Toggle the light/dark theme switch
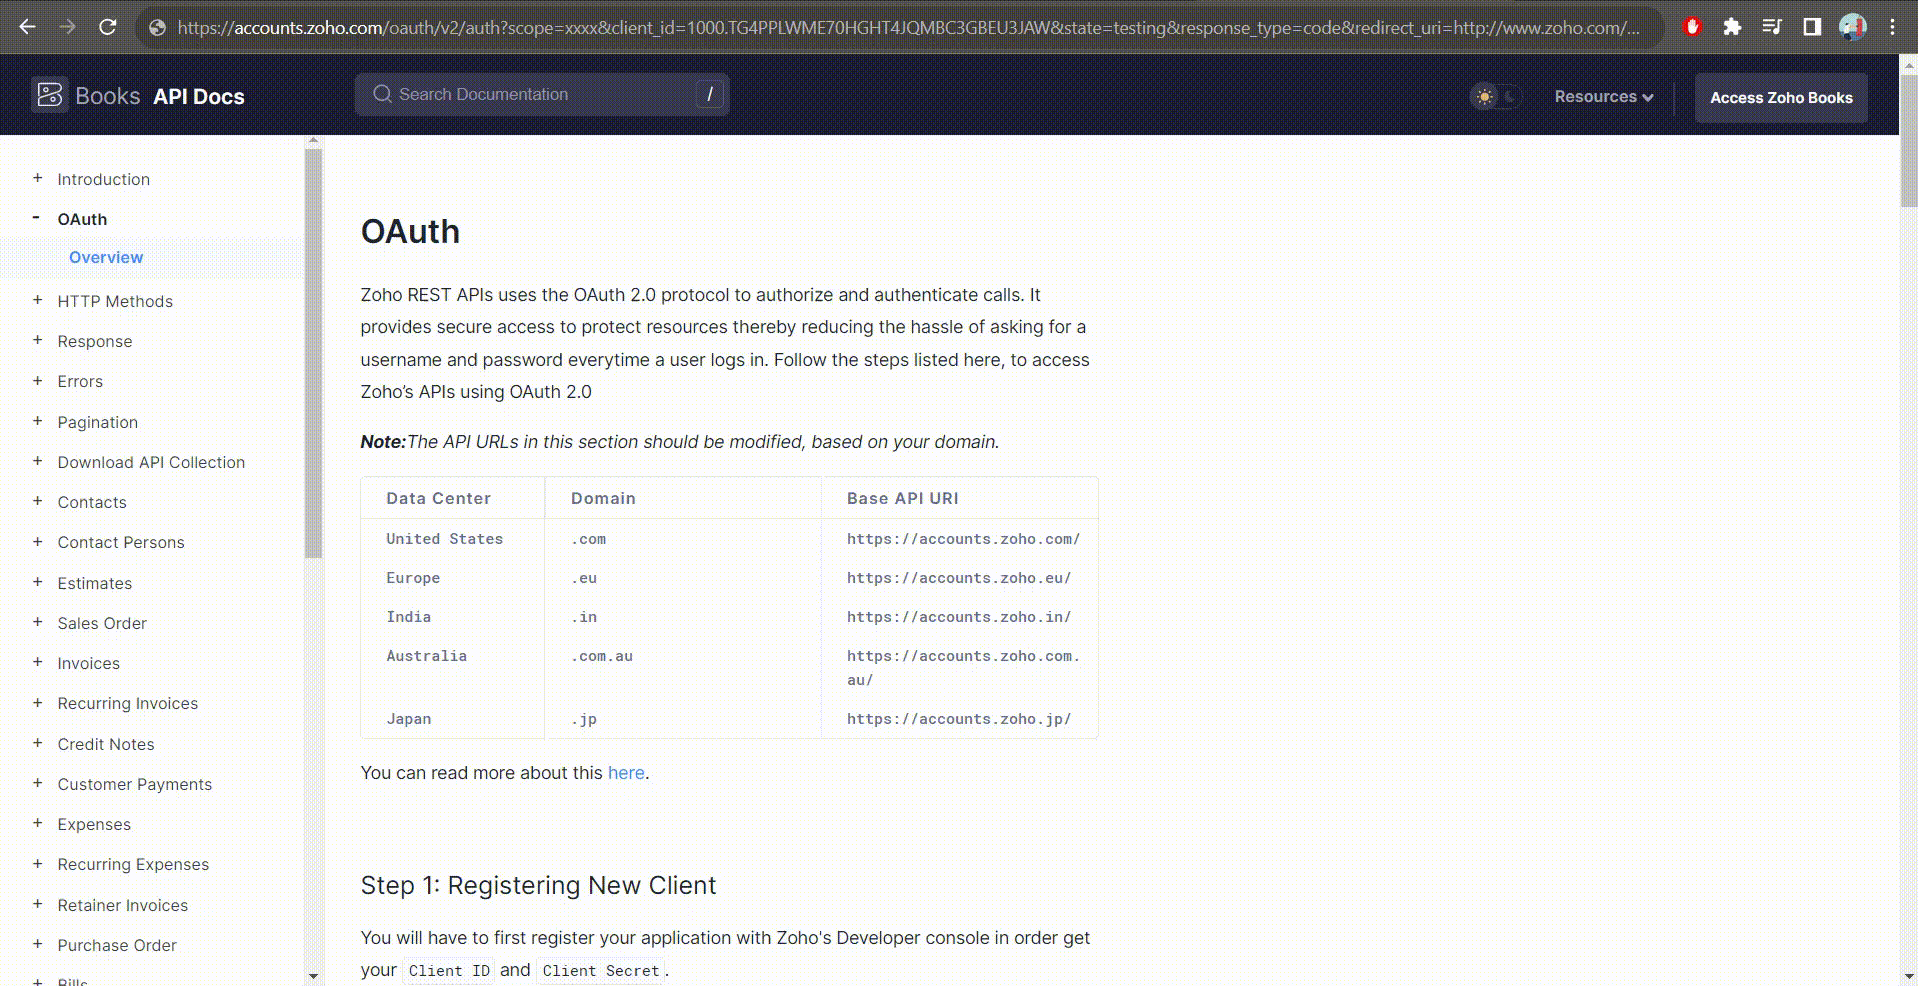This screenshot has width=1918, height=986. pos(1496,97)
